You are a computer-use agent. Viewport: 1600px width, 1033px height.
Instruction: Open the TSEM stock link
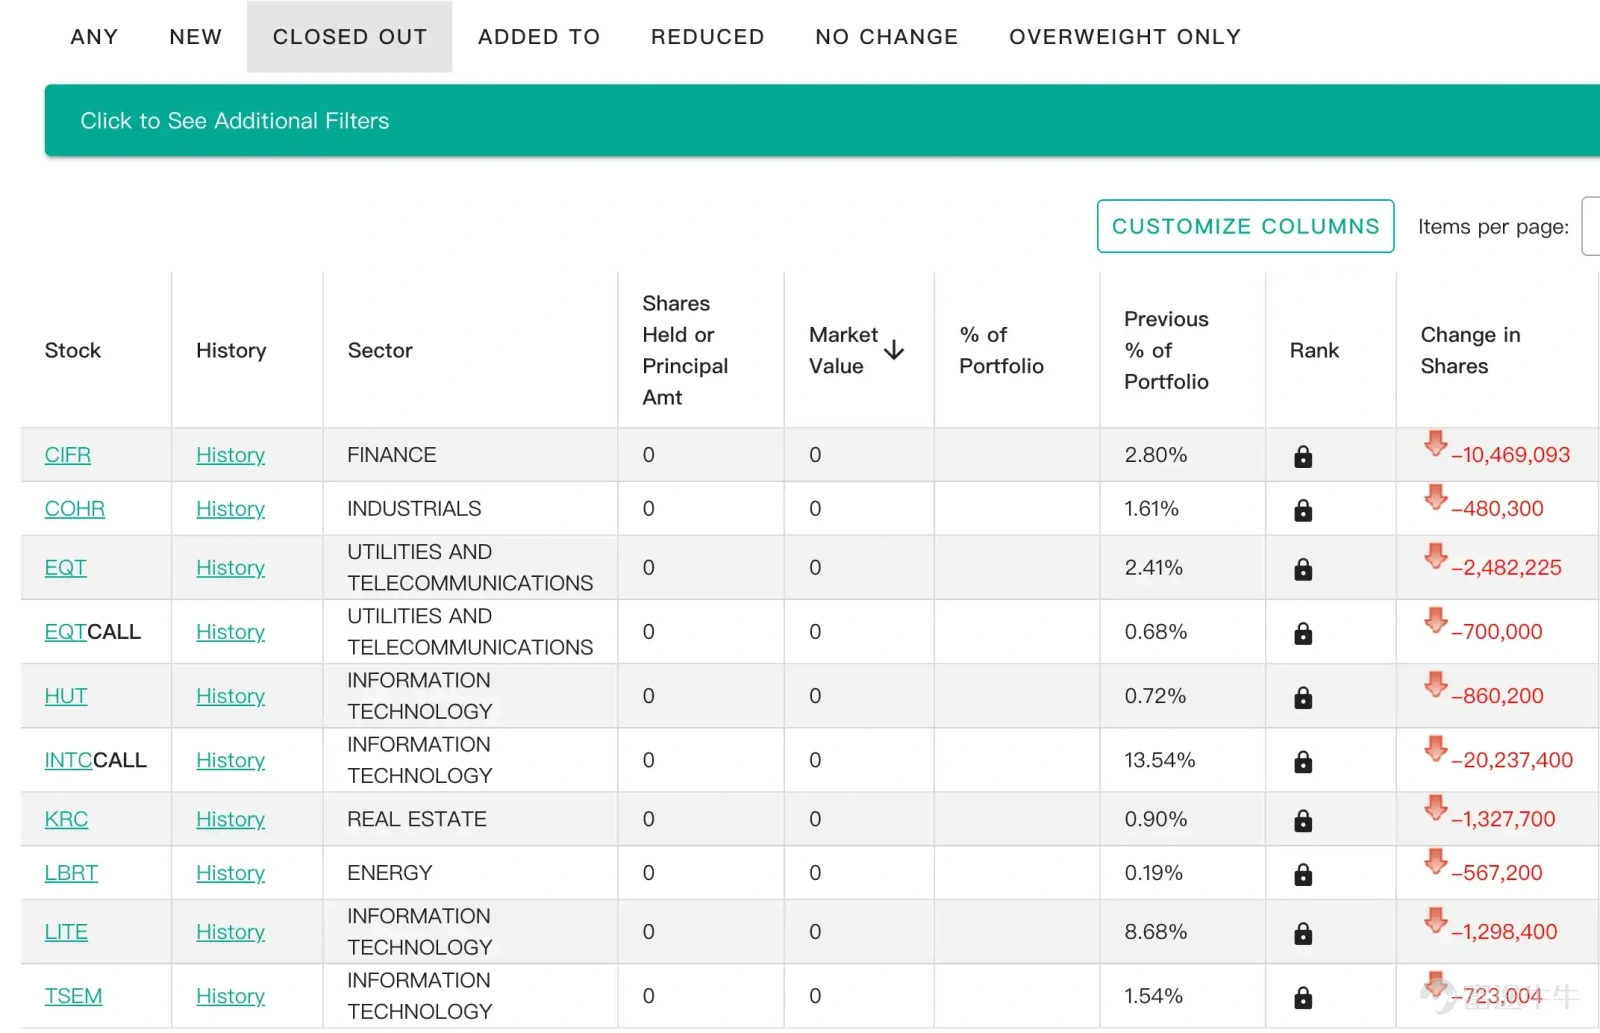74,996
